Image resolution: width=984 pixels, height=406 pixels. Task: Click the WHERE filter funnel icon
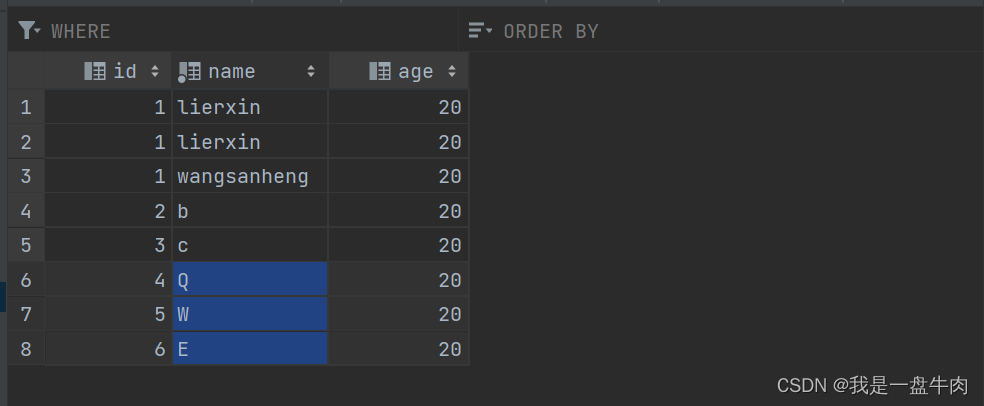tap(29, 30)
